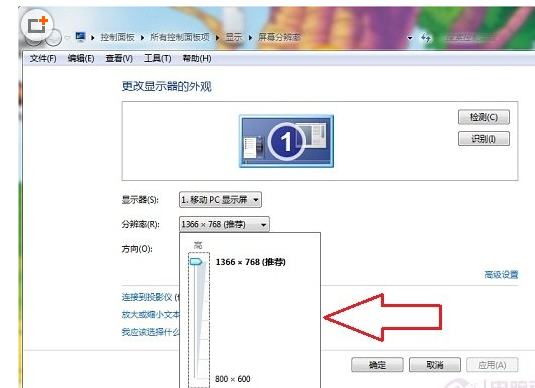Click the 识别(I) button
This screenshot has width=535, height=388.
pos(484,139)
